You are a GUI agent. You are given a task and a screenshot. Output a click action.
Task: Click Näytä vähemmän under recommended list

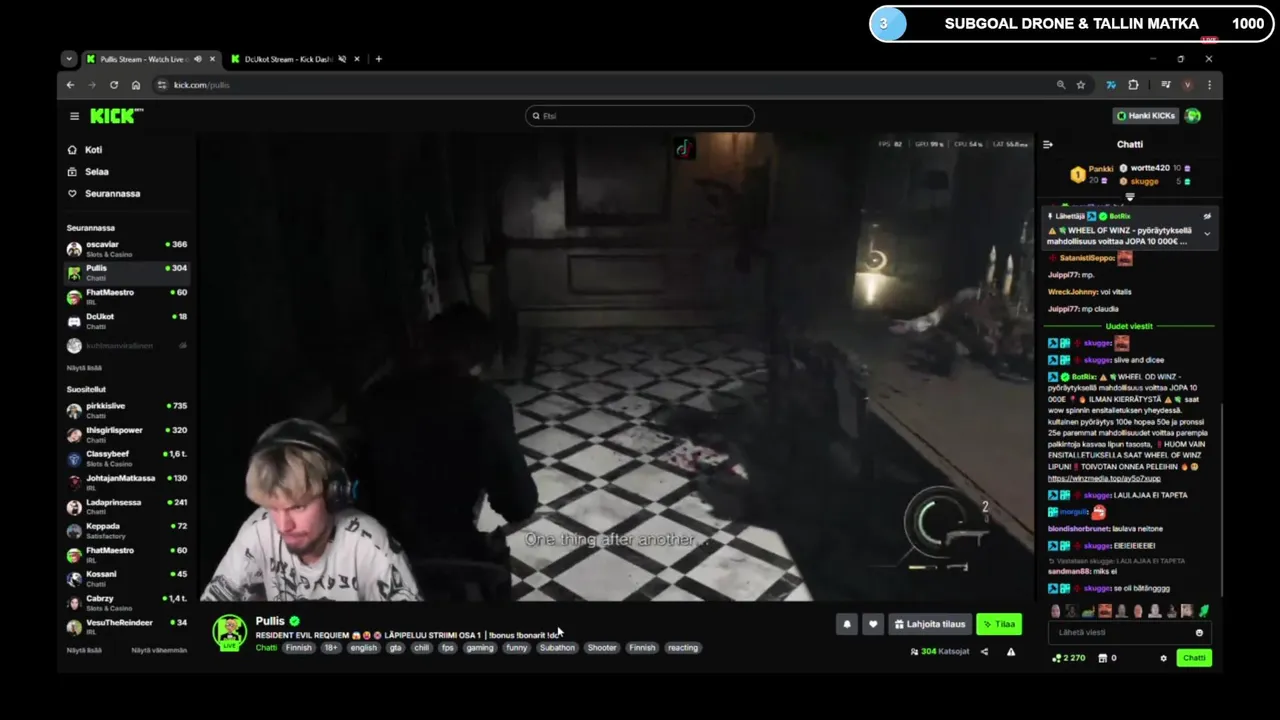coord(159,650)
